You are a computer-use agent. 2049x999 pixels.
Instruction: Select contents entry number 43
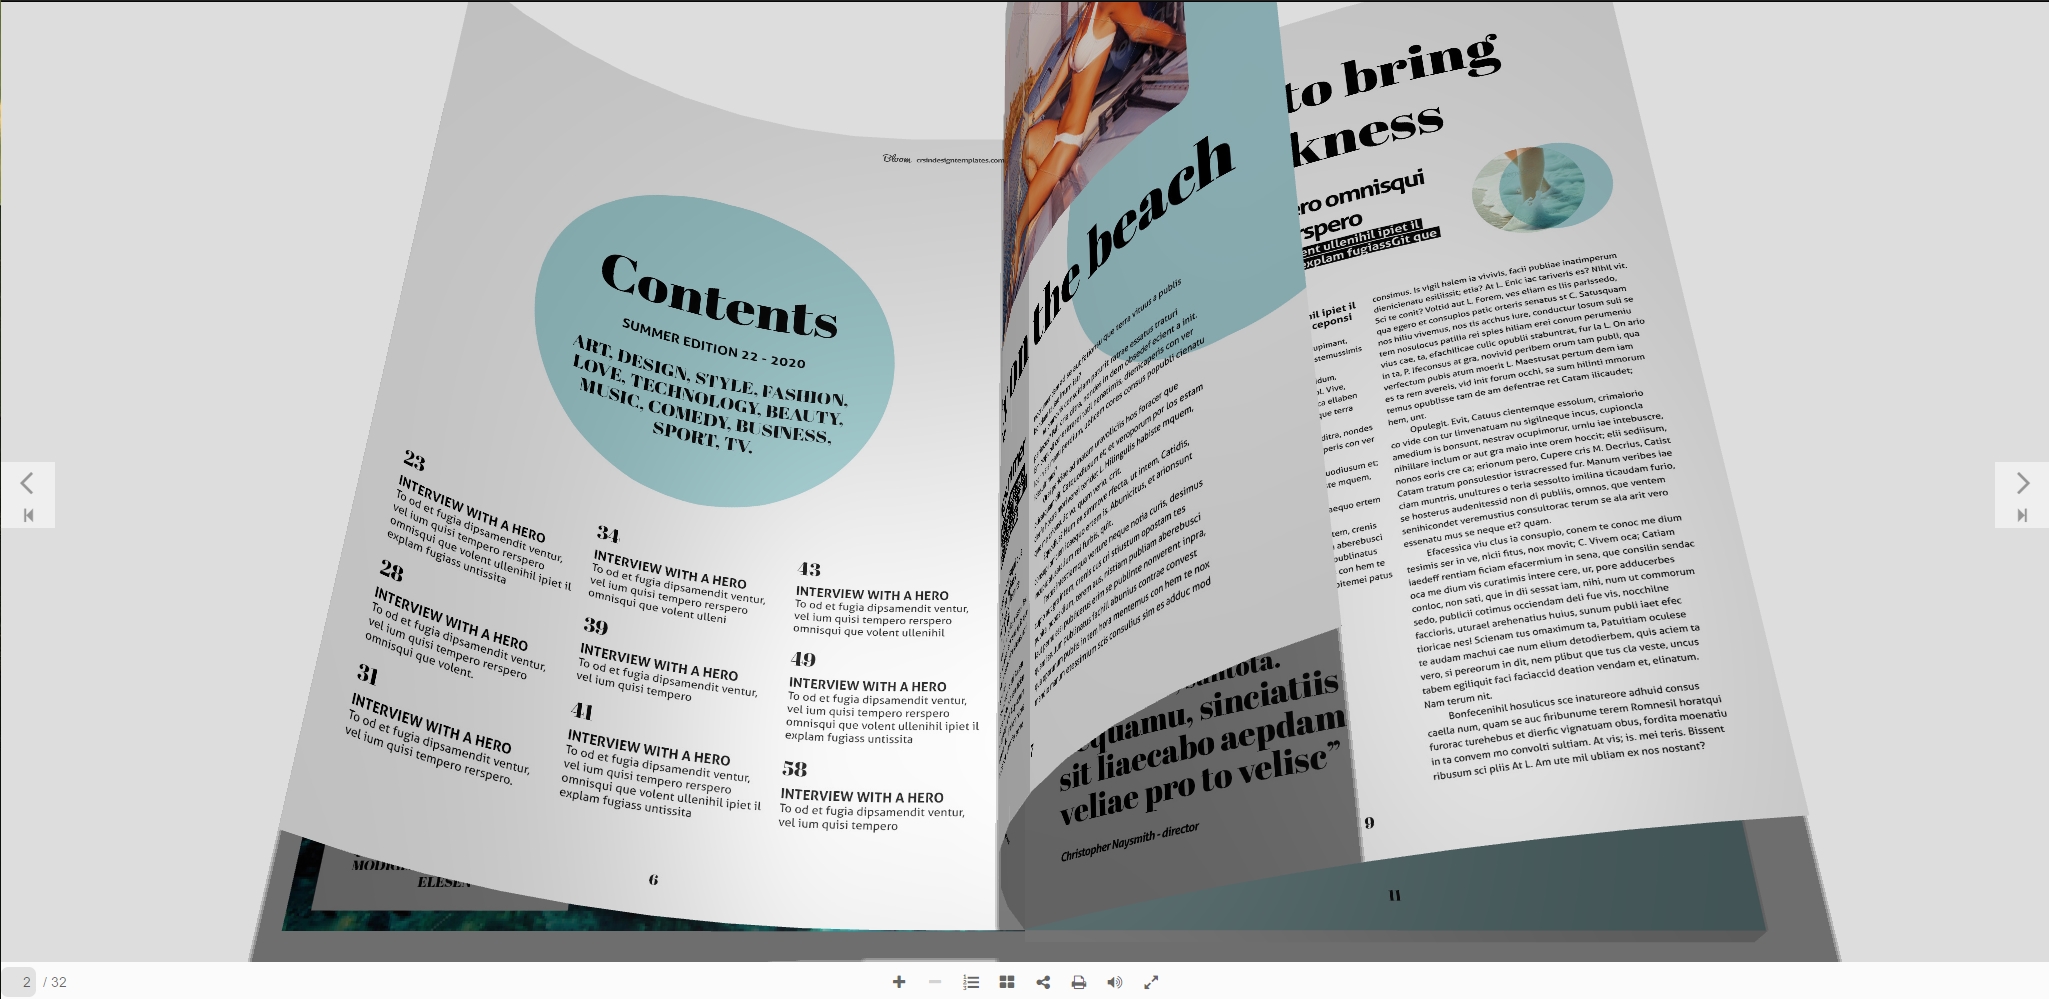coord(809,569)
